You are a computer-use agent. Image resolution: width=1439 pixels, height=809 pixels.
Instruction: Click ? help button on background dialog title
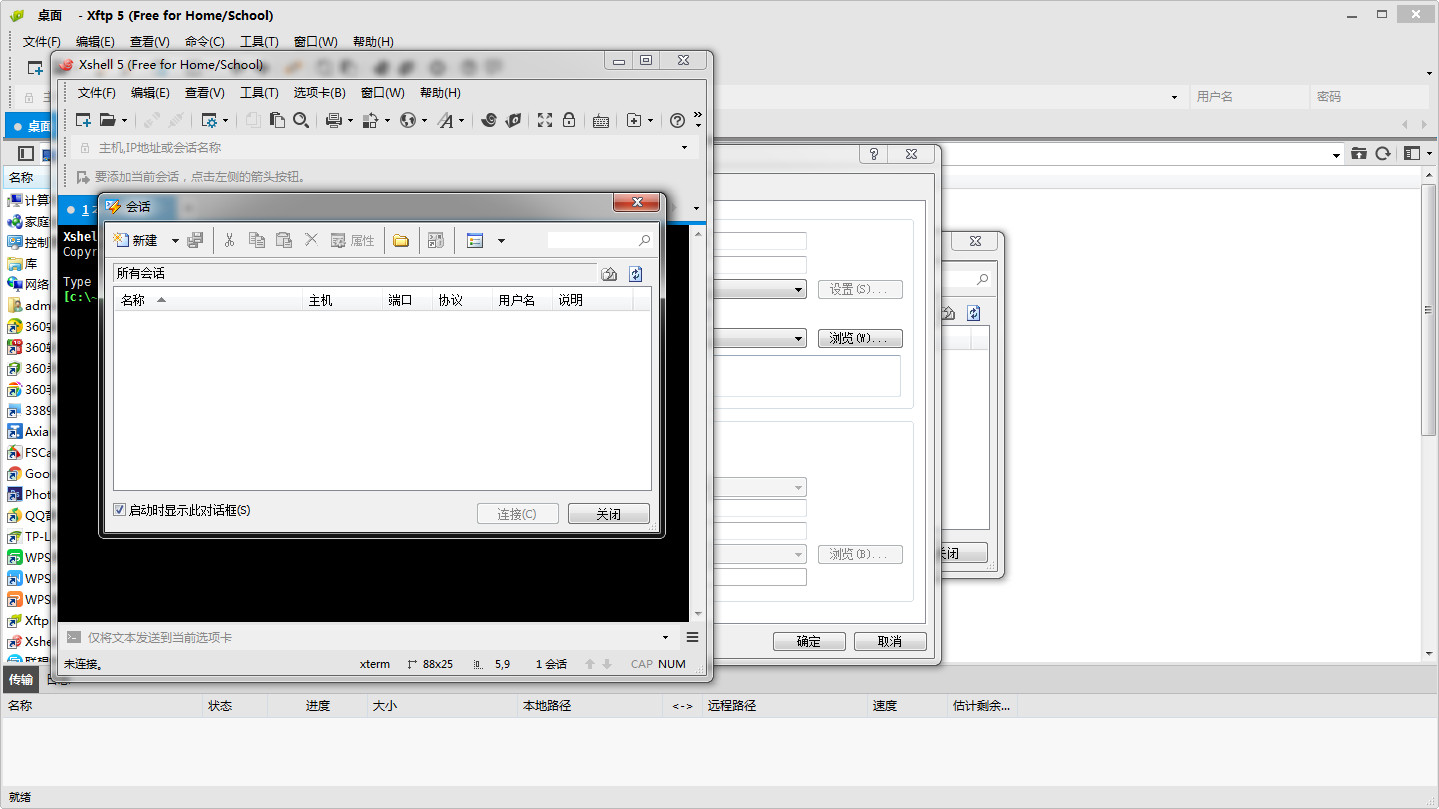pyautogui.click(x=874, y=154)
